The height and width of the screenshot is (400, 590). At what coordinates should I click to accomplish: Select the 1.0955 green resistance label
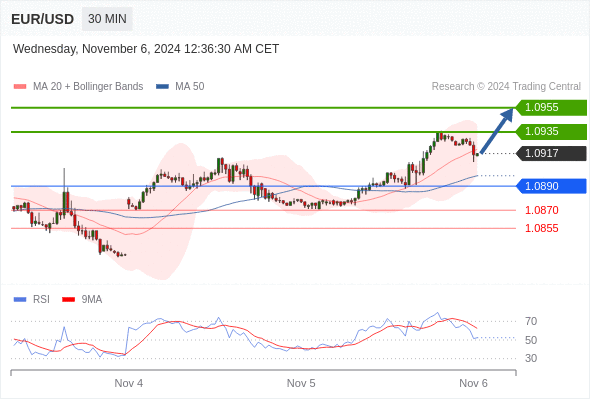tap(551, 108)
